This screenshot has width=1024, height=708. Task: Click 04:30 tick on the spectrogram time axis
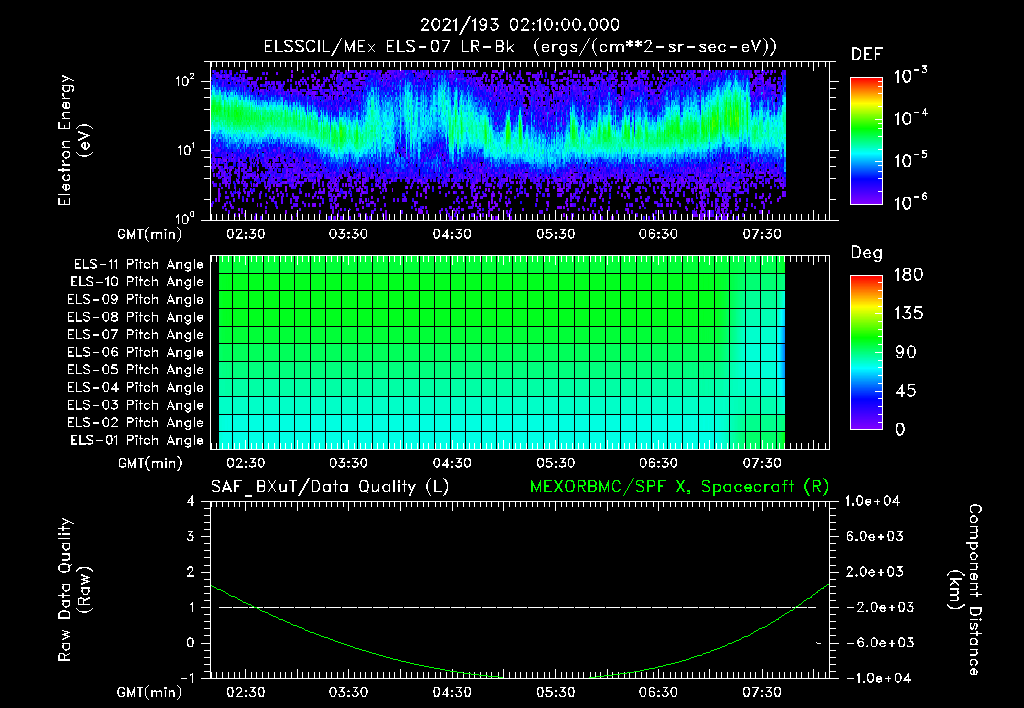click(452, 234)
